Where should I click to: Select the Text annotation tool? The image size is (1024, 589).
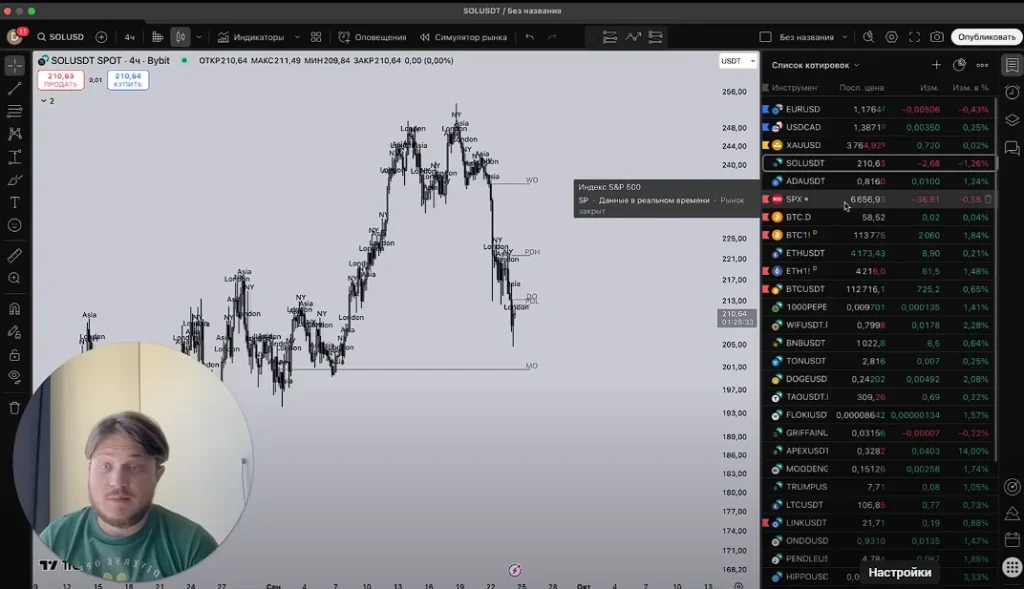coord(14,202)
